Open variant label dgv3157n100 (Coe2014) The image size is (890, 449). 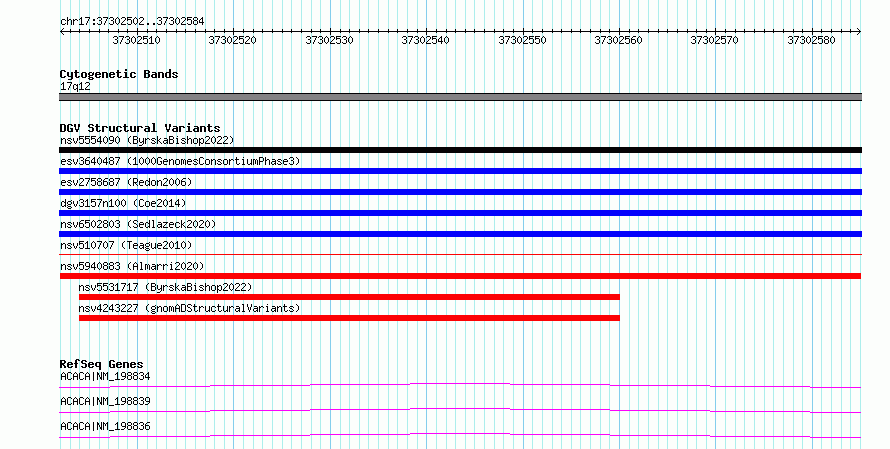(x=123, y=203)
